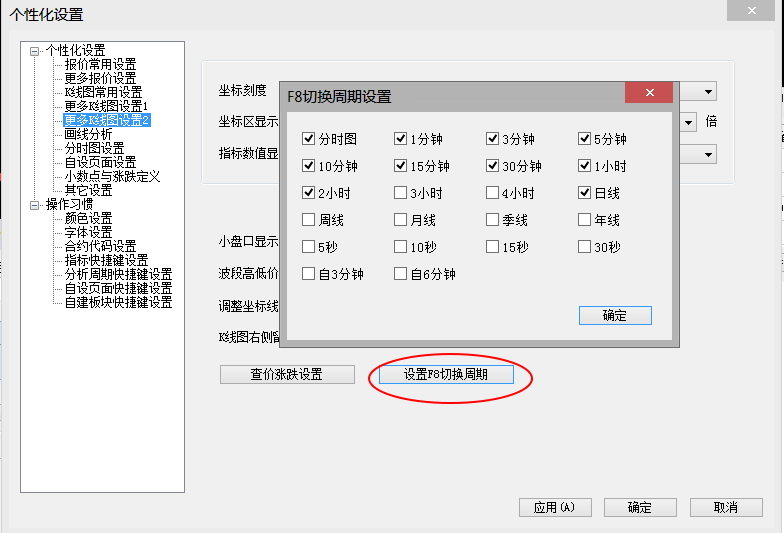The height and width of the screenshot is (533, 784).
Task: Enable the 4小时 period checkbox
Action: coord(492,192)
